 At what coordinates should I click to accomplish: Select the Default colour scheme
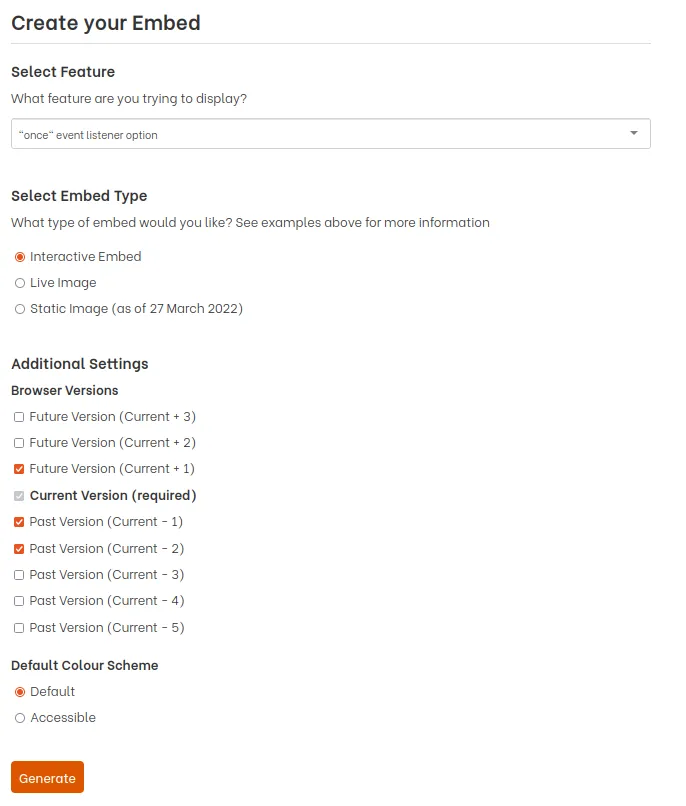coord(19,691)
